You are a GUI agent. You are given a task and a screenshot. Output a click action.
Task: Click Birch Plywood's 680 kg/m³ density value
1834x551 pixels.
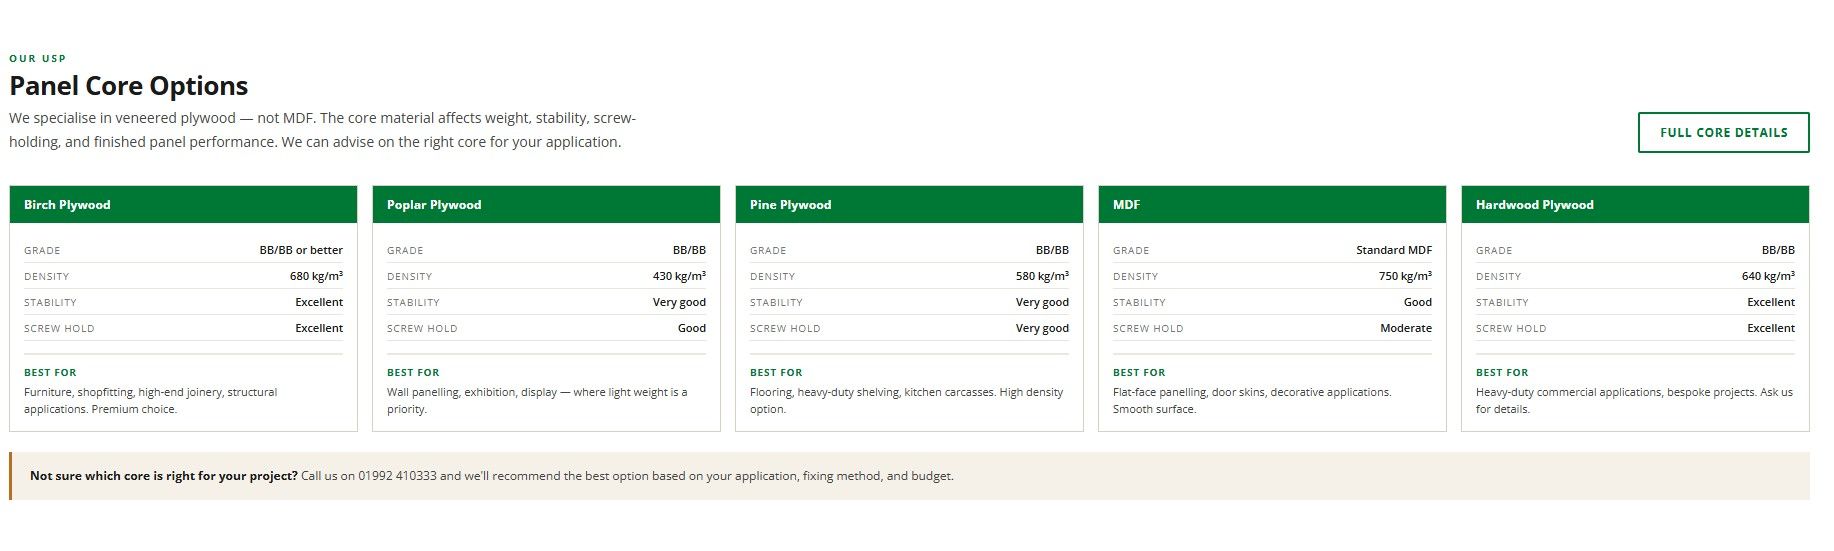(x=316, y=276)
